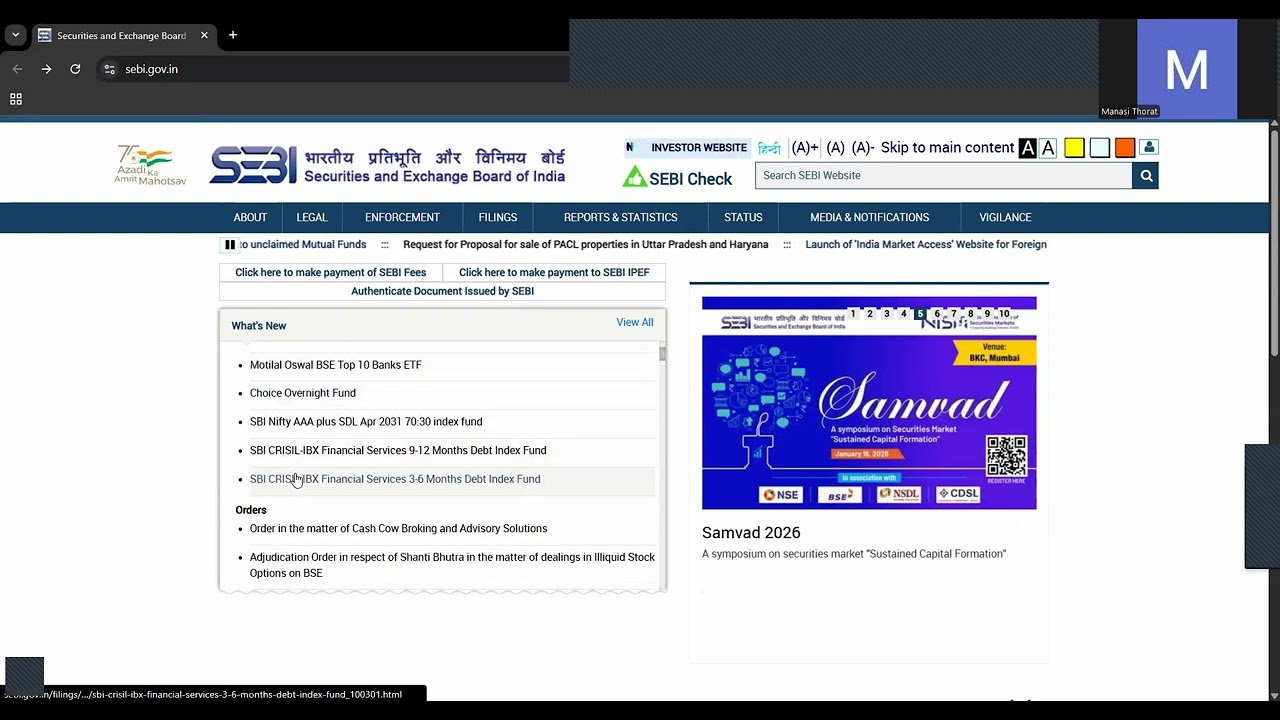Go back in browser history
Viewport: 1280px width, 720px height.
(x=17, y=69)
